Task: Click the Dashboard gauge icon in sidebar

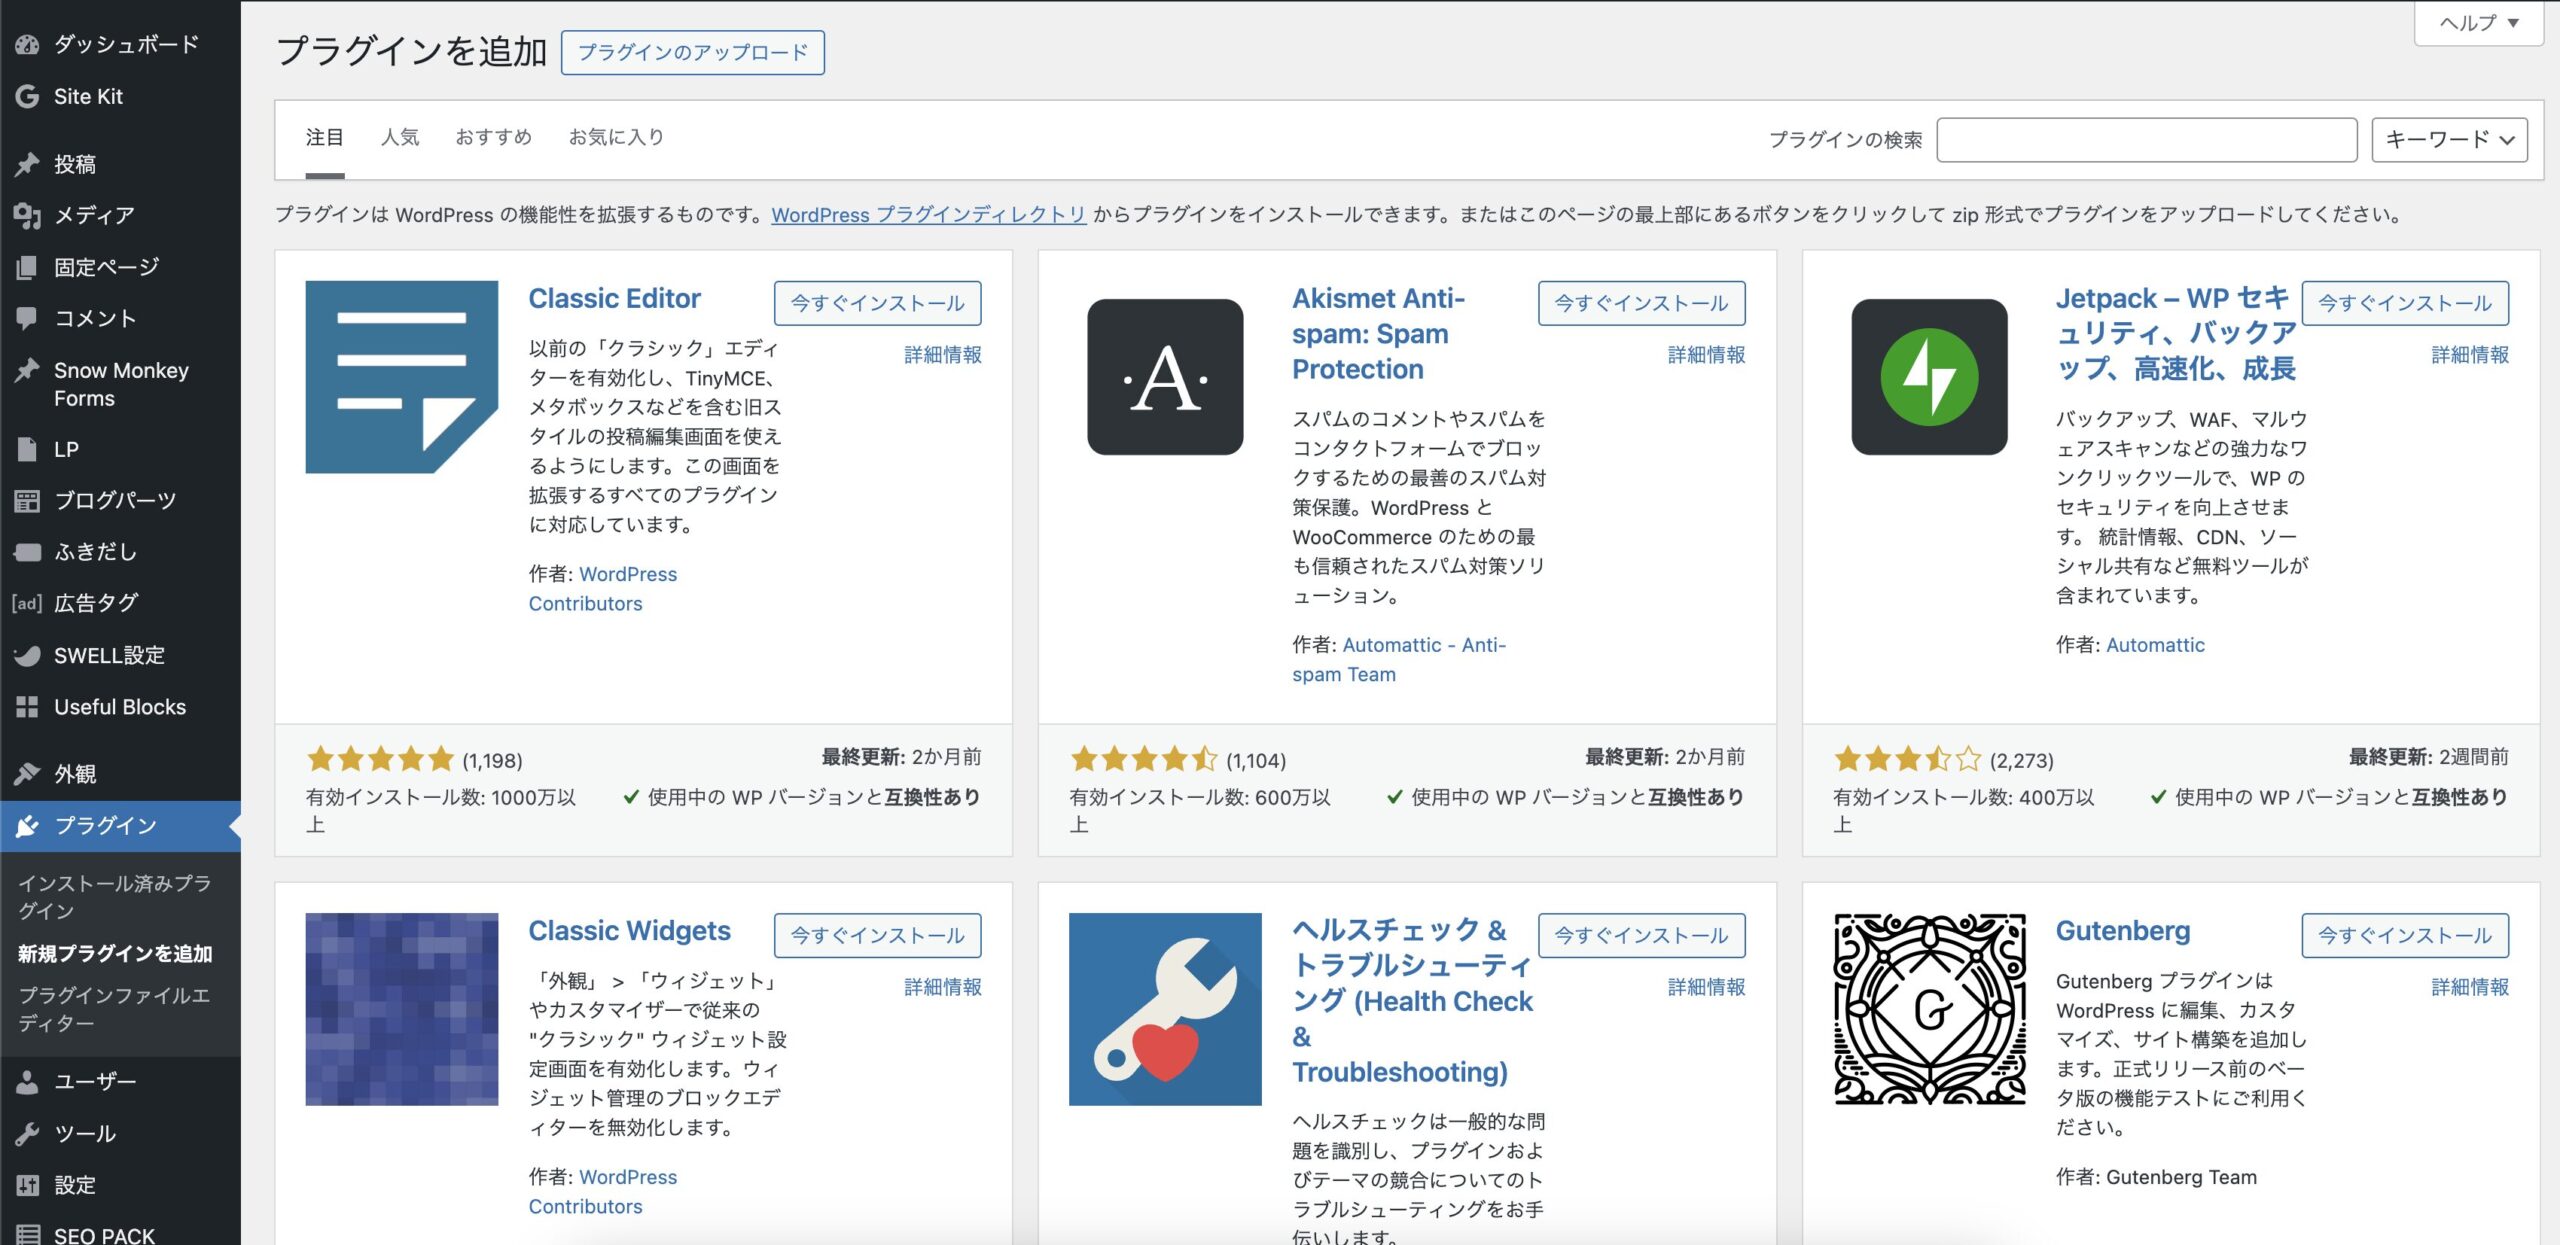Action: 27,44
